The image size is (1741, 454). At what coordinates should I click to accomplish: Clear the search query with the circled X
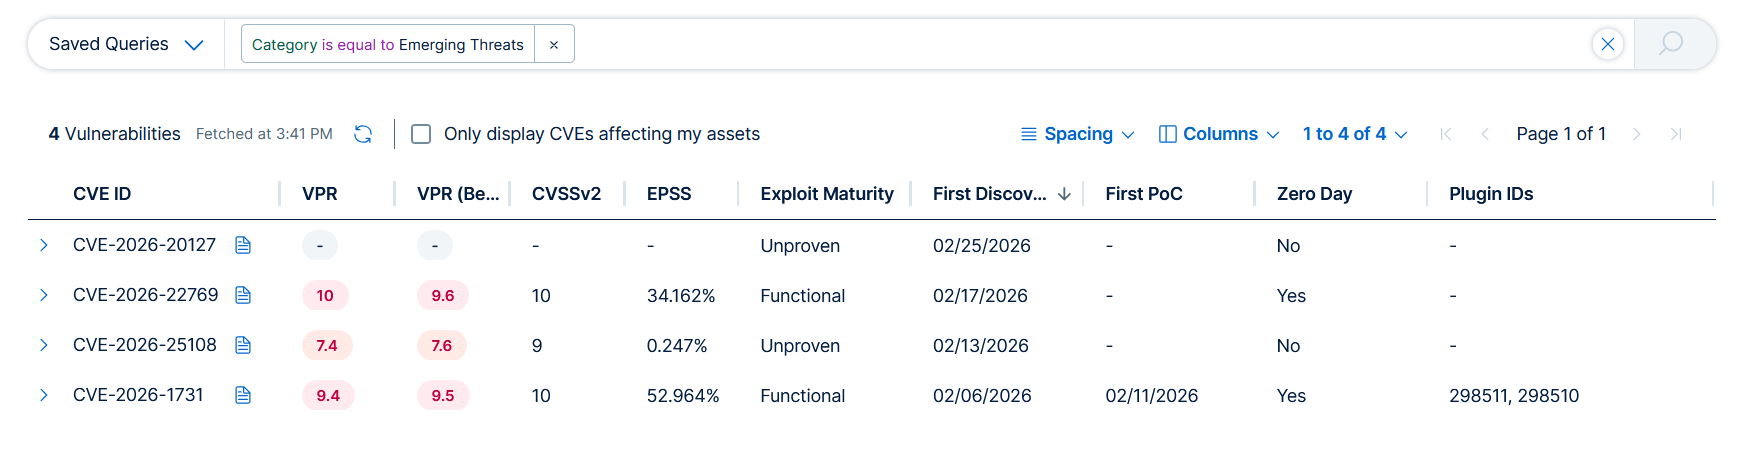[x=1607, y=44]
